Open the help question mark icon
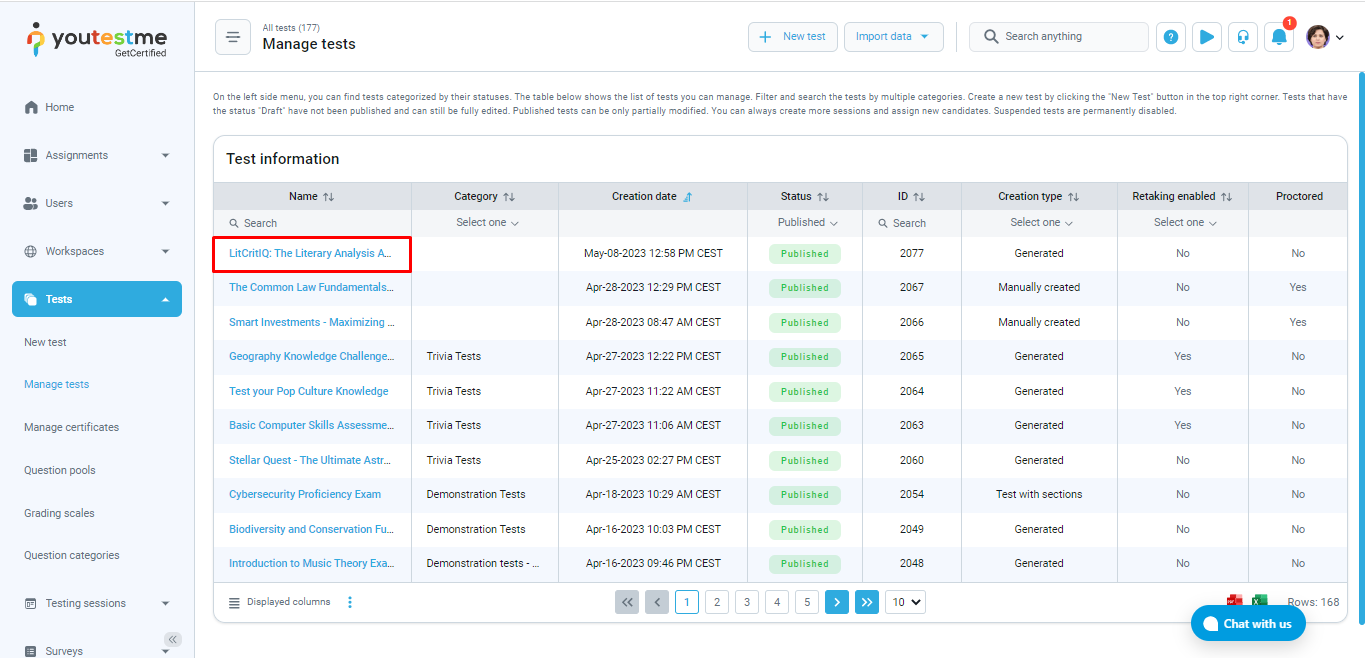This screenshot has height=658, width=1365. 1171,37
